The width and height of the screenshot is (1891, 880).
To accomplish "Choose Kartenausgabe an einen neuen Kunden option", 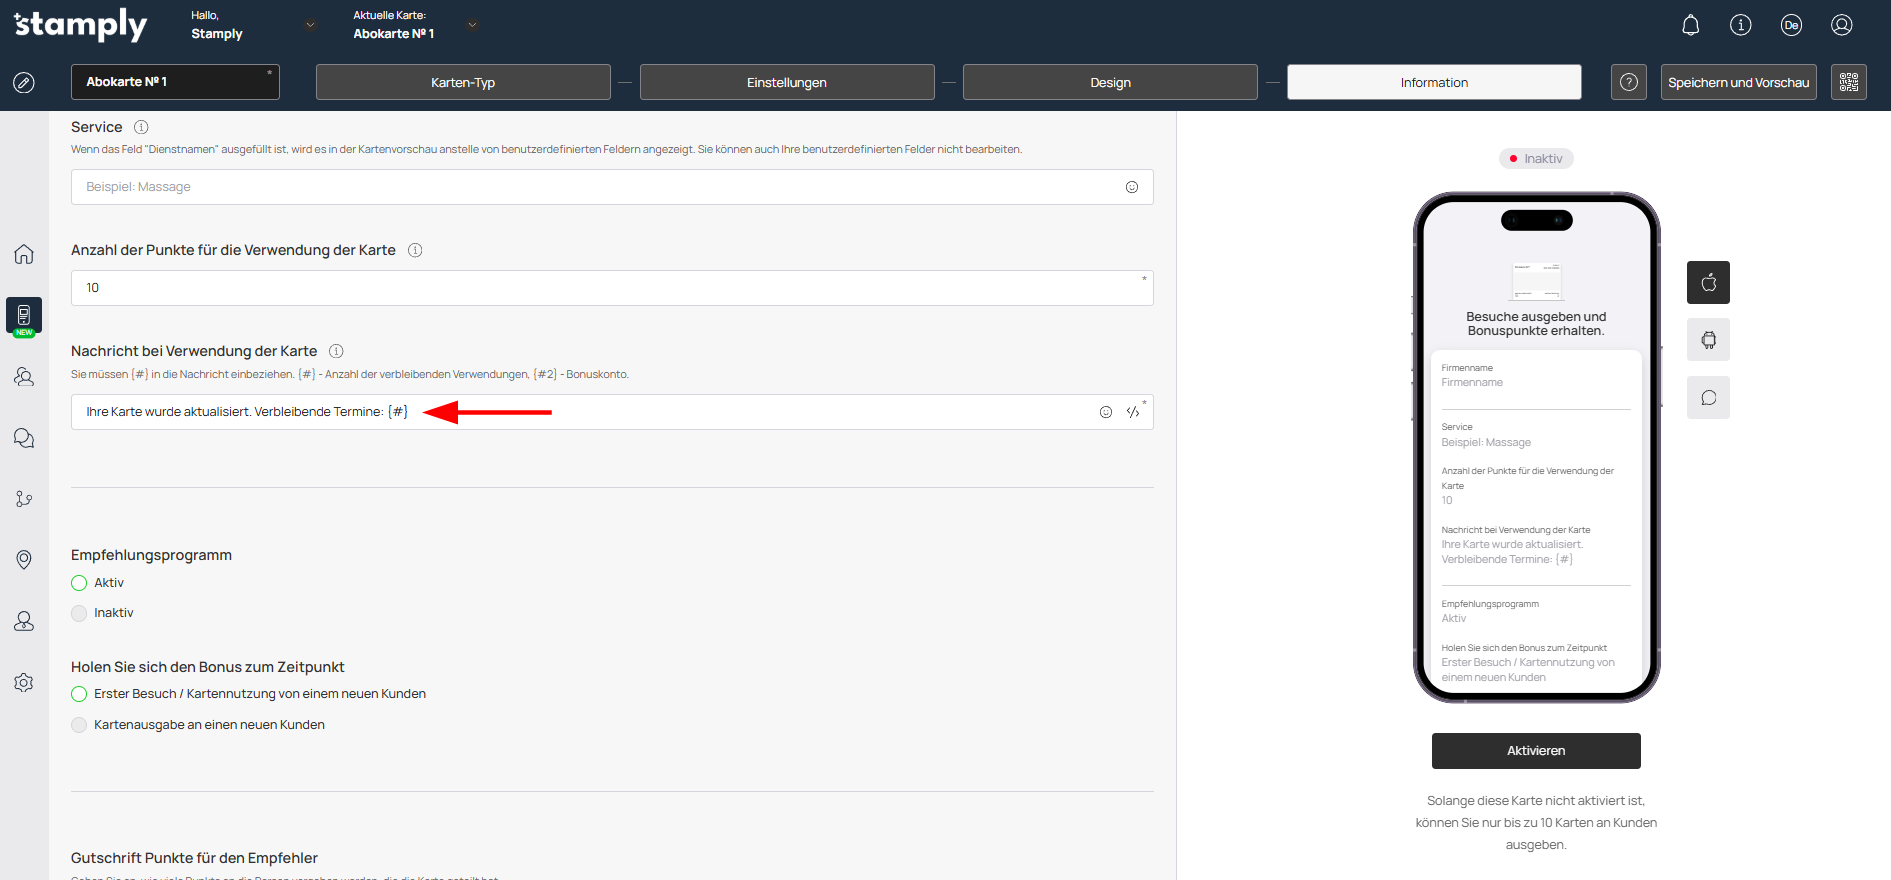I will pos(80,725).
